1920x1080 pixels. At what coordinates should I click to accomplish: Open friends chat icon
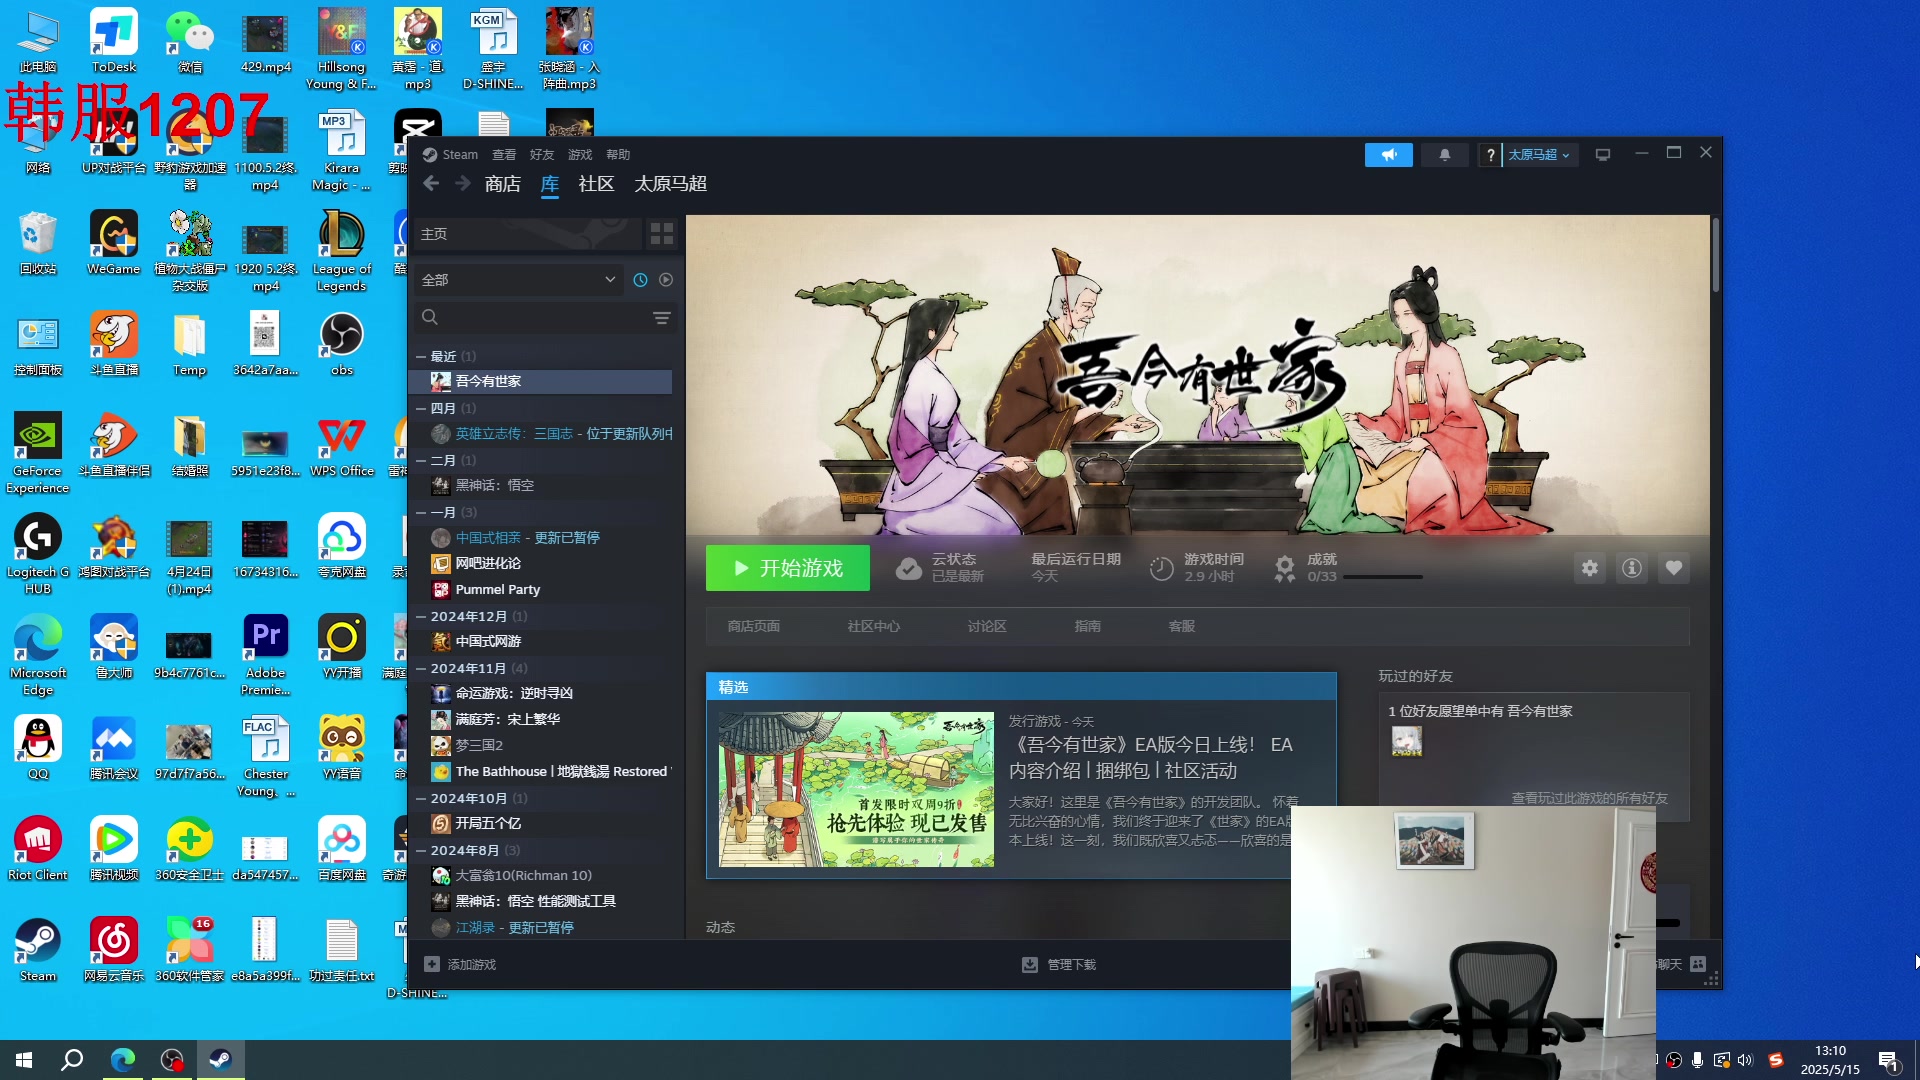click(1698, 964)
